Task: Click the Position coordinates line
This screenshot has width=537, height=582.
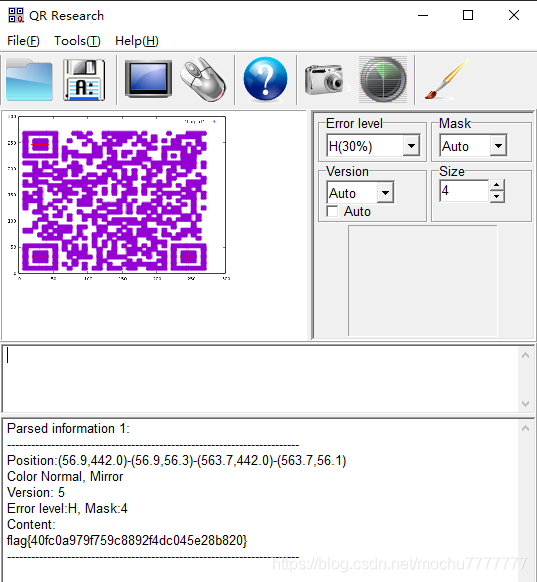Action: point(177,461)
